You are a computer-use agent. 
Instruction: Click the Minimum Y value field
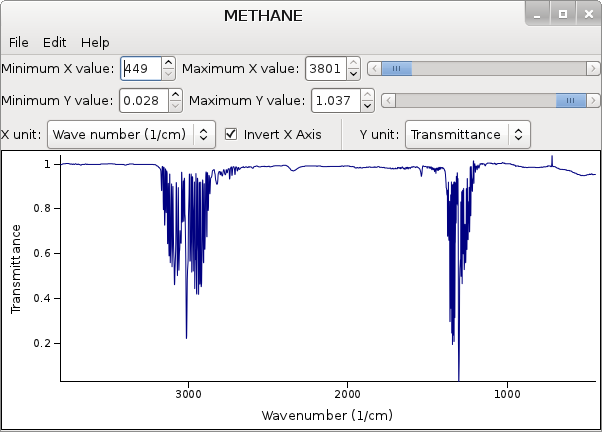(x=144, y=101)
